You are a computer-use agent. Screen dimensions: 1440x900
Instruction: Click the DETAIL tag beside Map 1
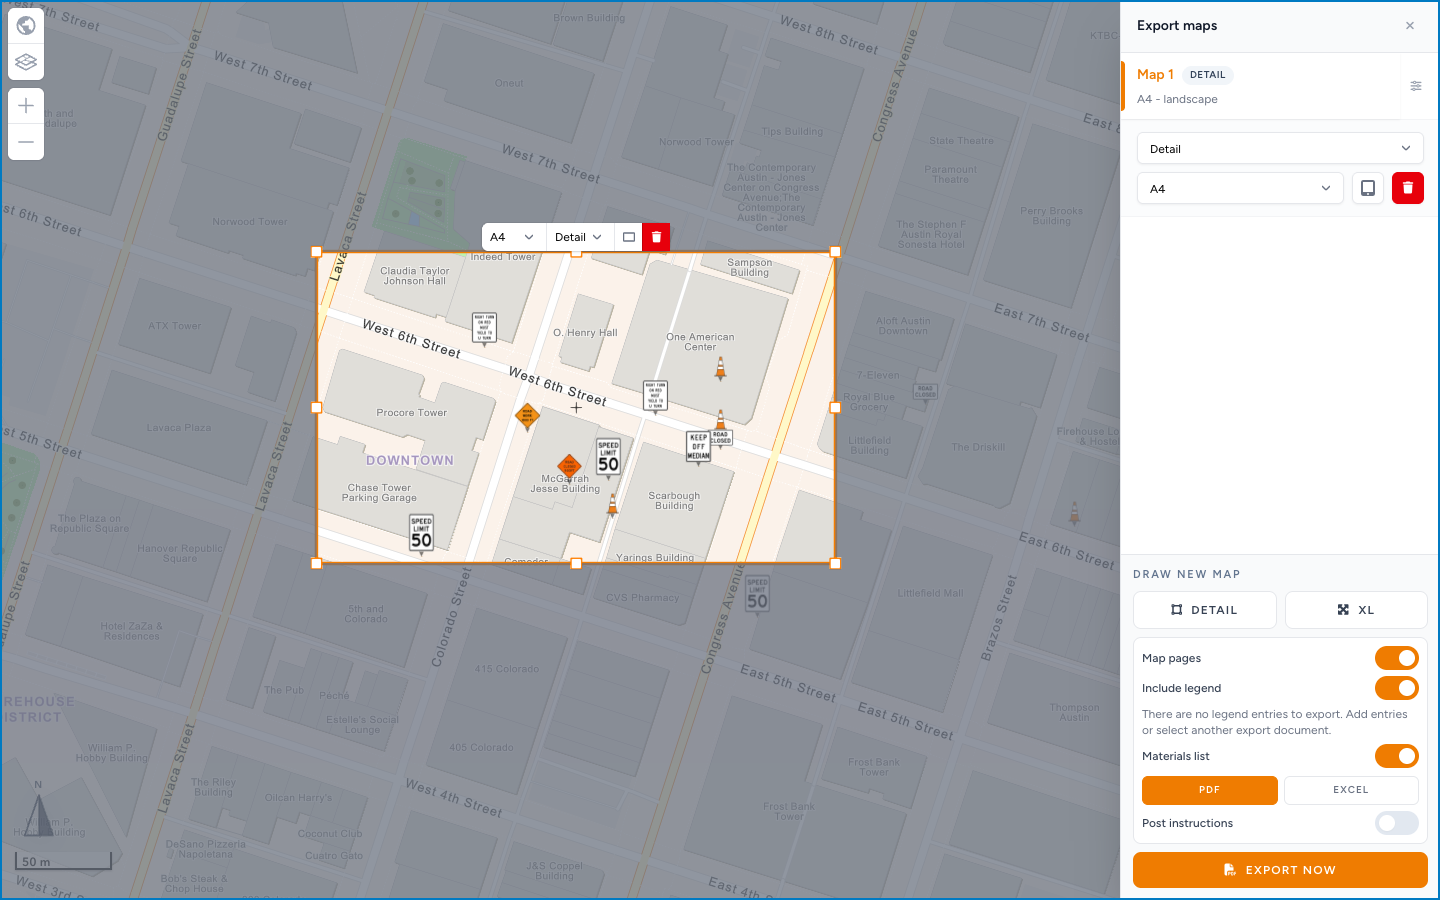[x=1207, y=75]
